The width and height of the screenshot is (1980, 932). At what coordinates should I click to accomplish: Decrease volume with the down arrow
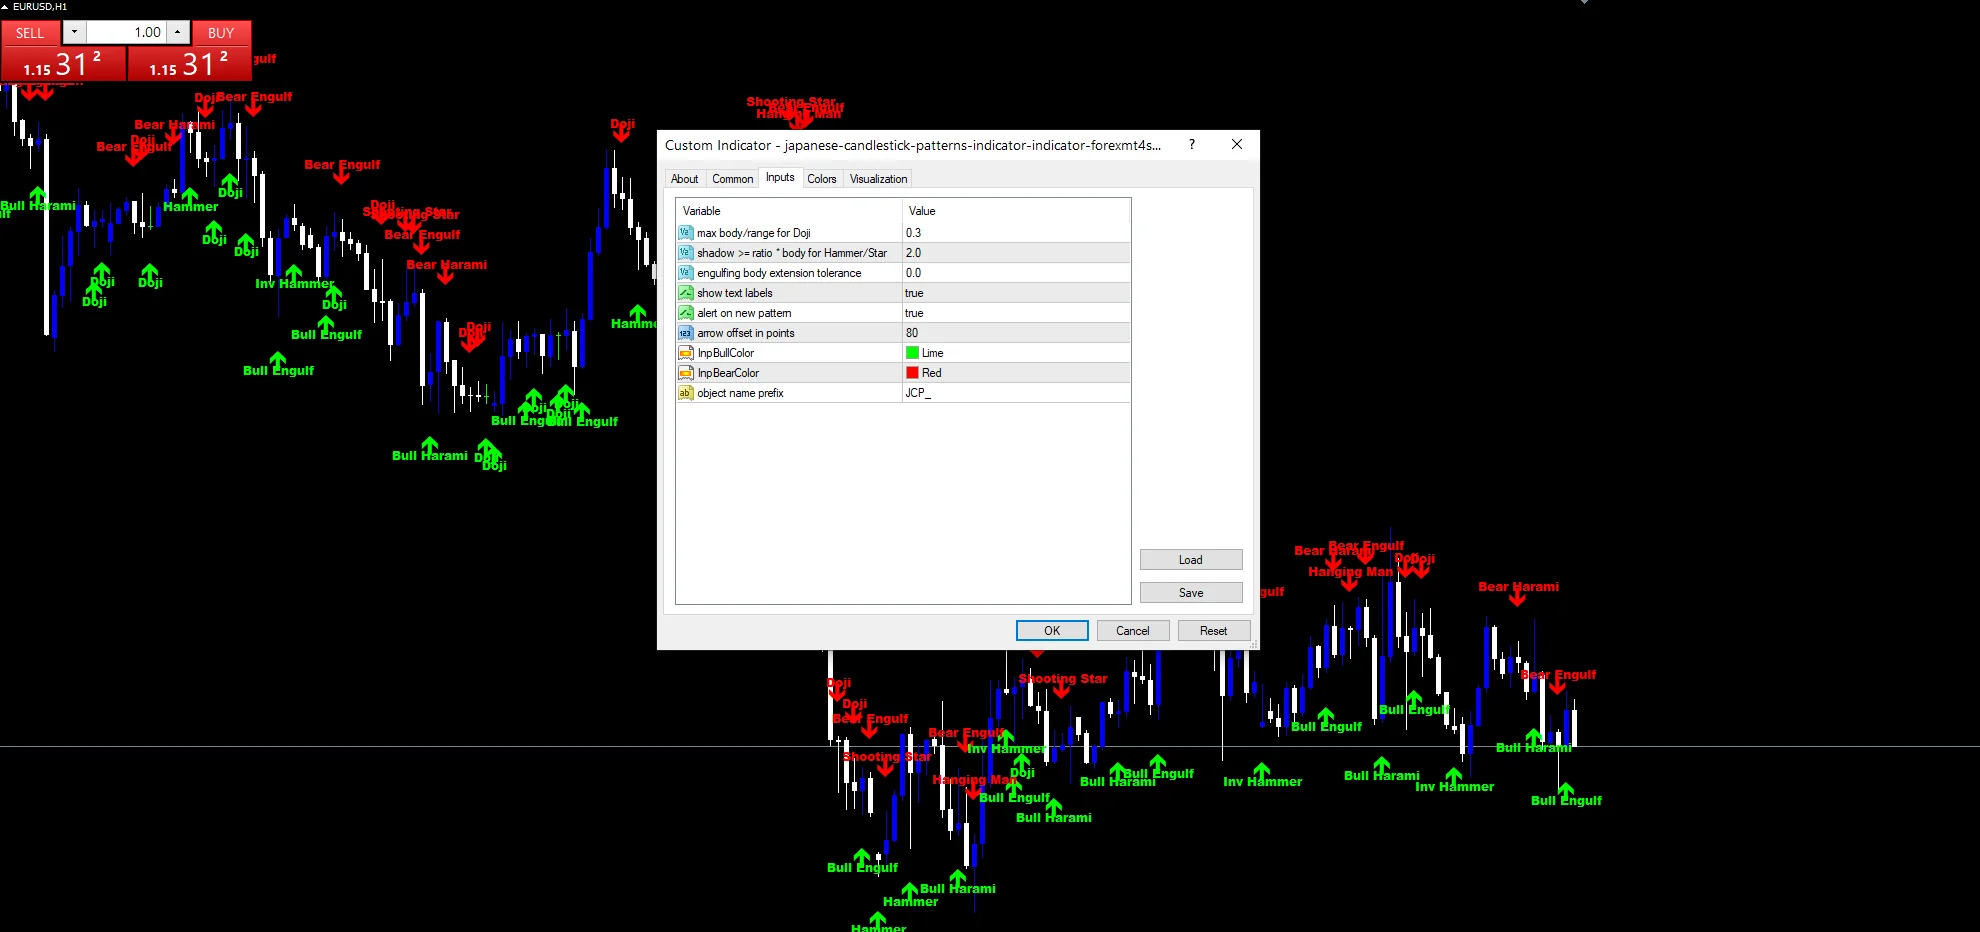[74, 32]
